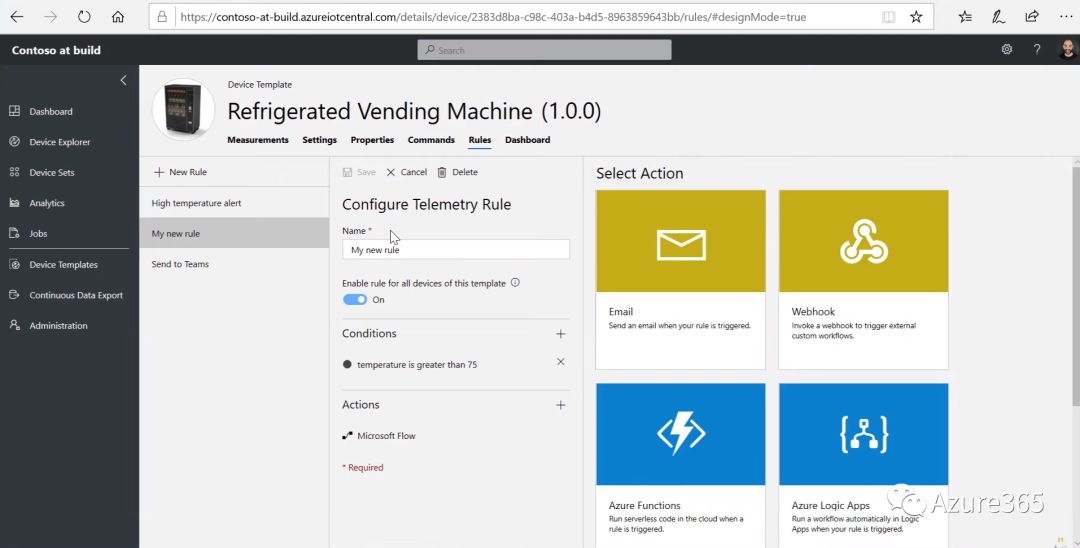Select the High temperature alert rule
This screenshot has width=1080, height=548.
click(197, 203)
